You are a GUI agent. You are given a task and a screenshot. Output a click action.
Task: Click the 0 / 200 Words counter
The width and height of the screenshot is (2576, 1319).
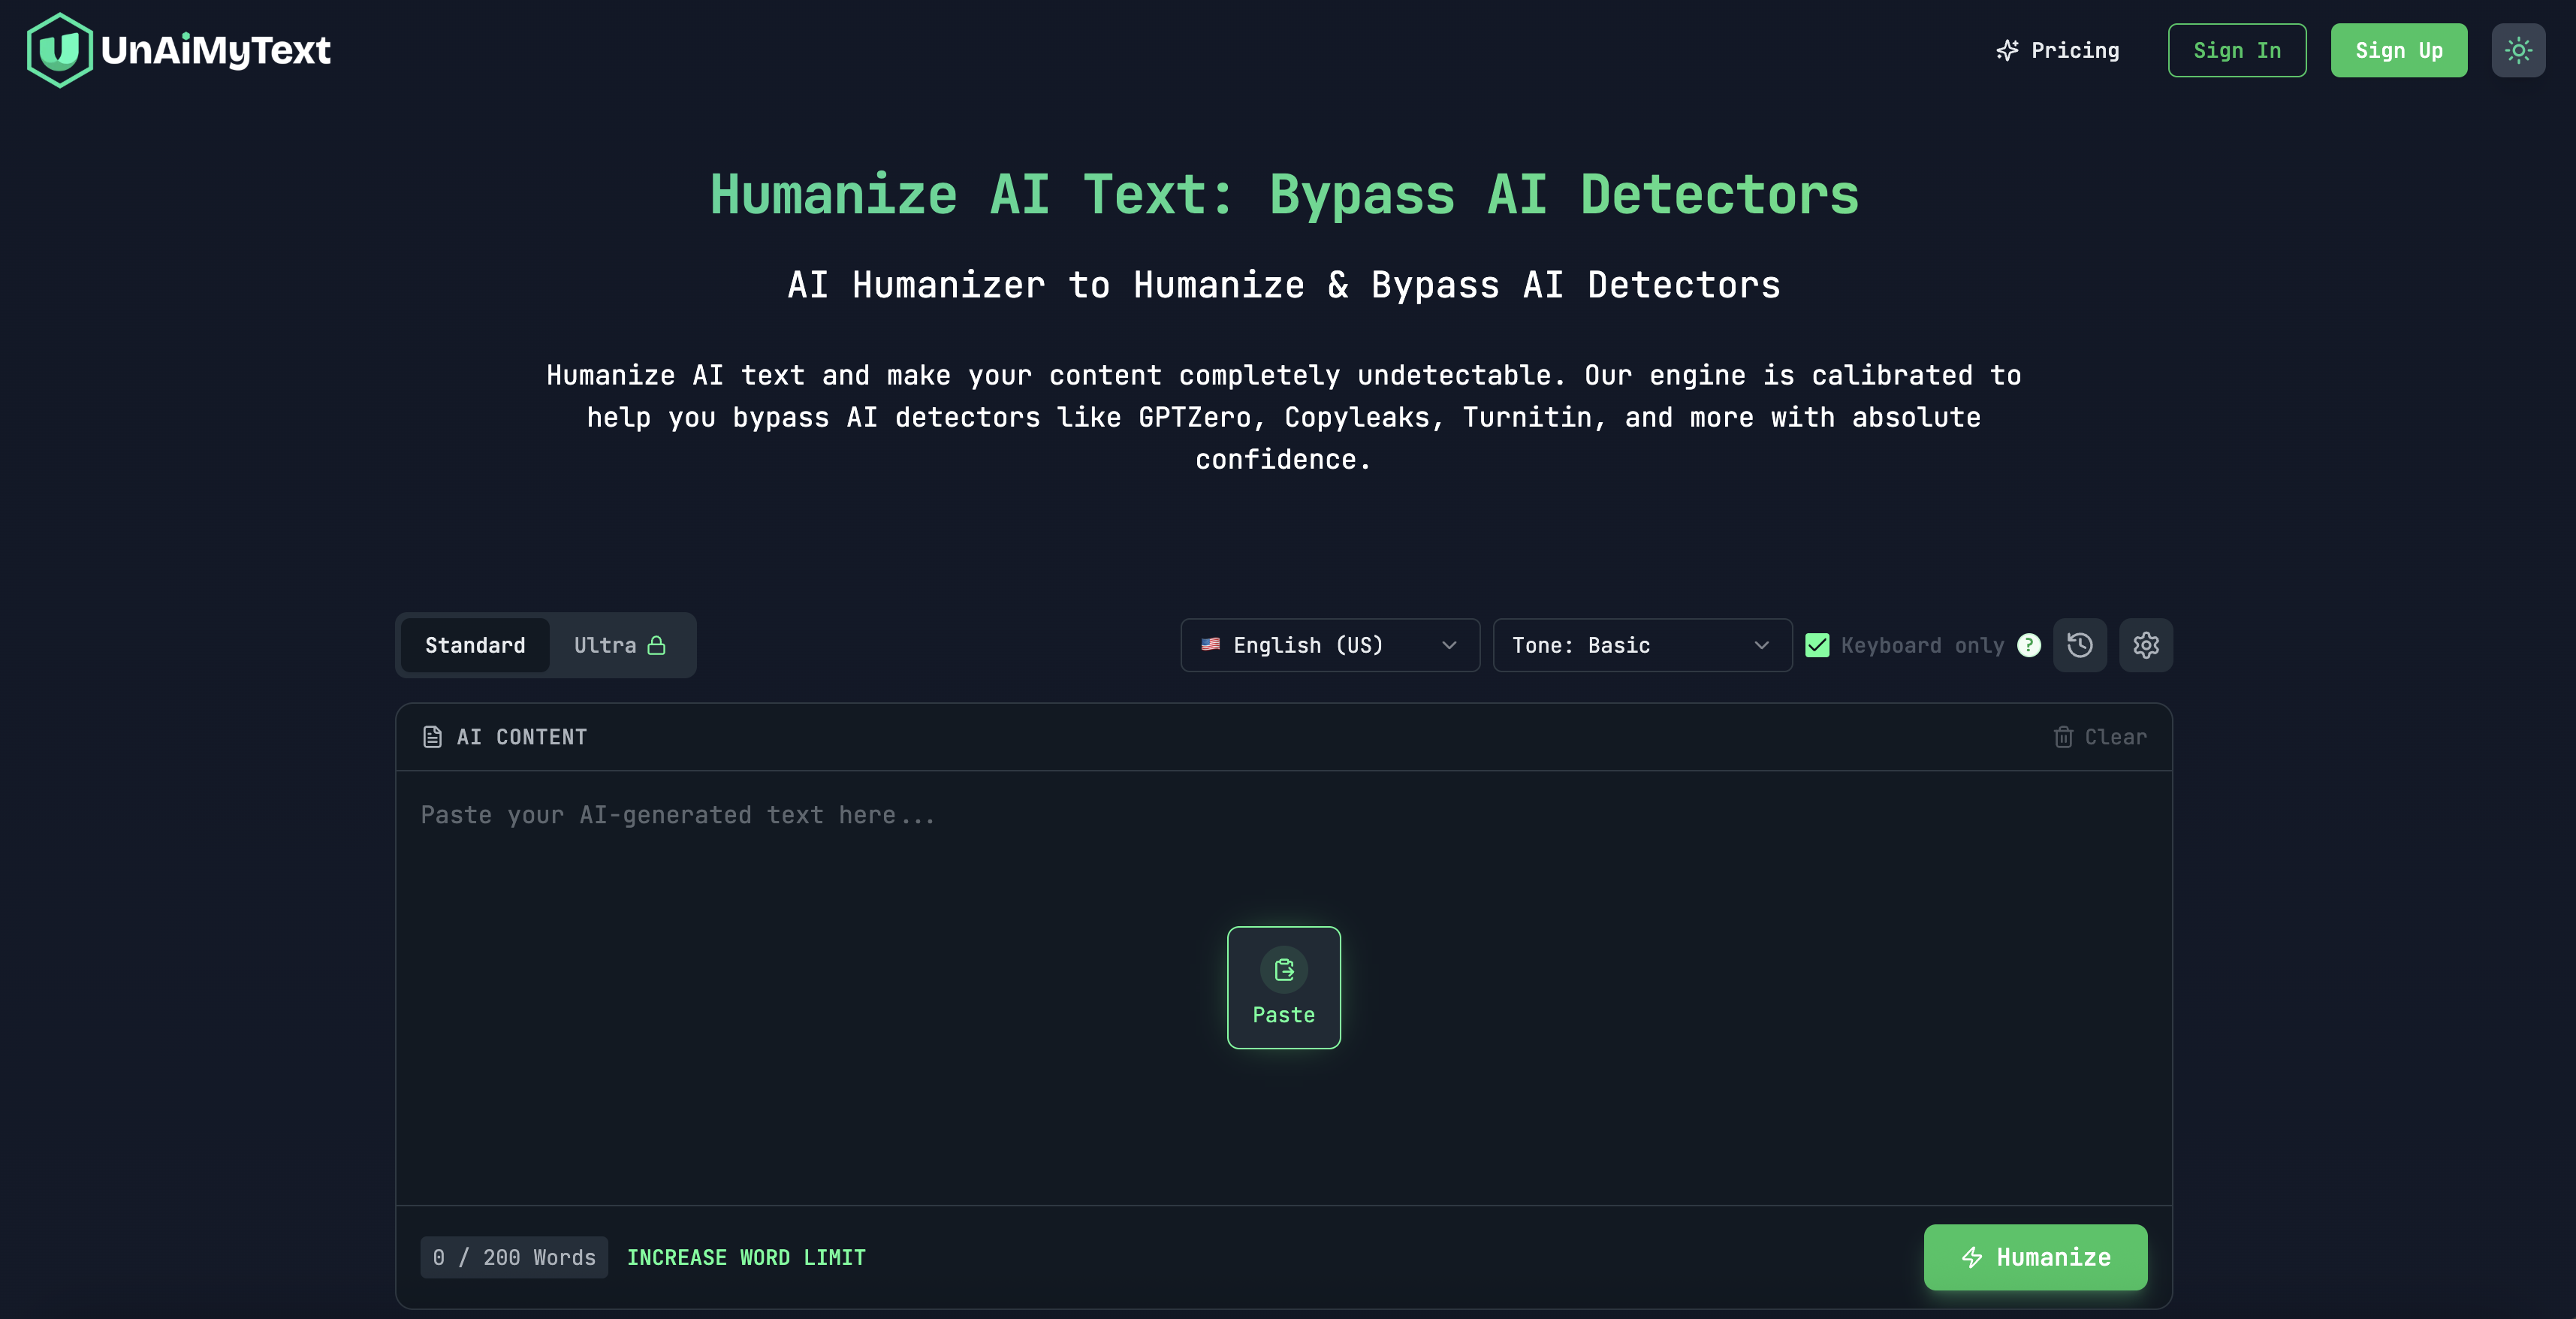(513, 1257)
